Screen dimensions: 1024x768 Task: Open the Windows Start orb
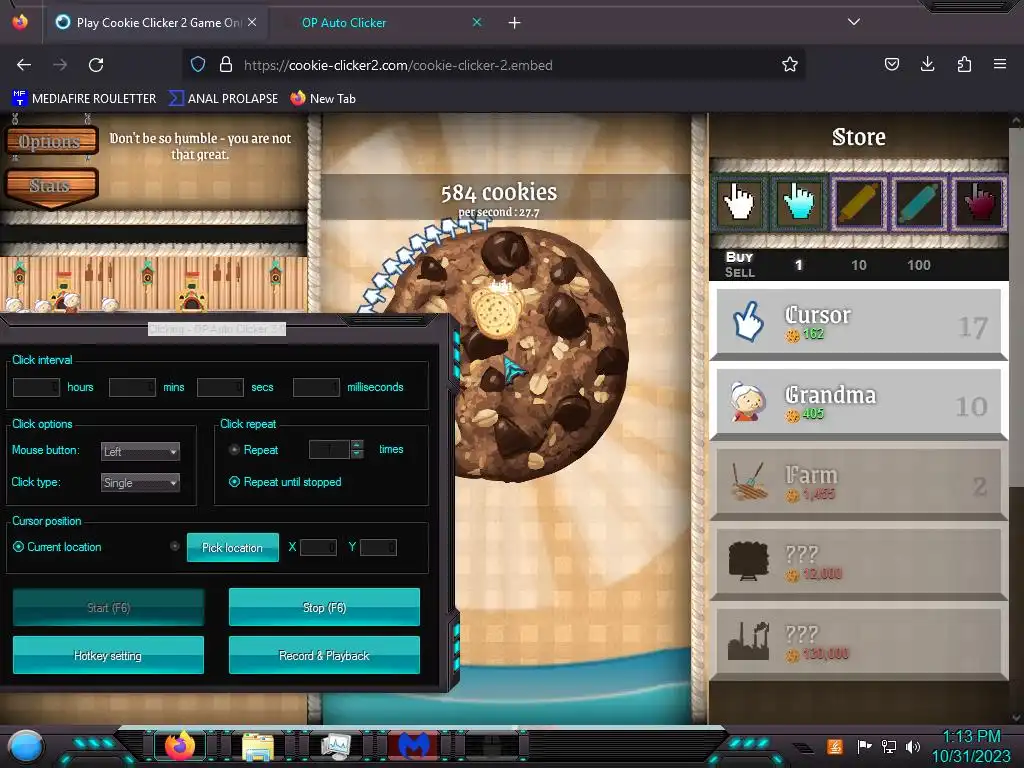point(26,746)
